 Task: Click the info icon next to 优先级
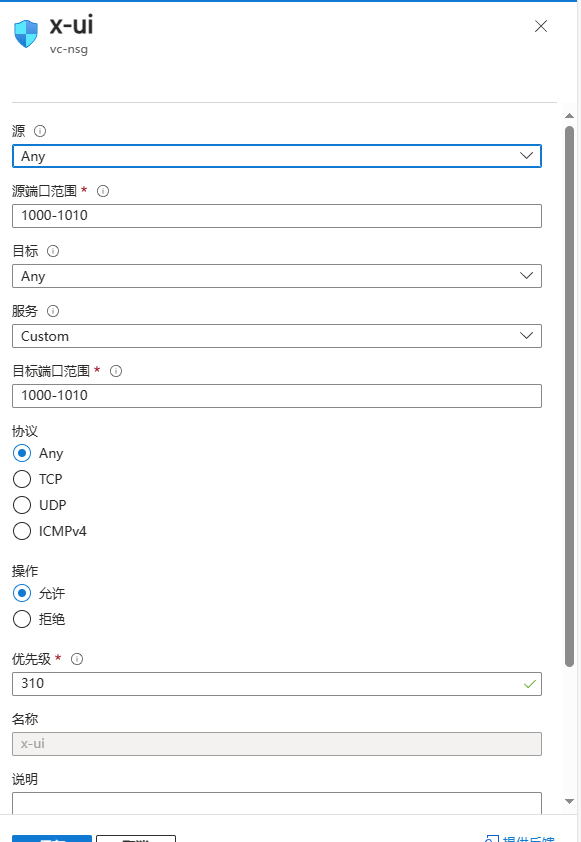tap(77, 659)
